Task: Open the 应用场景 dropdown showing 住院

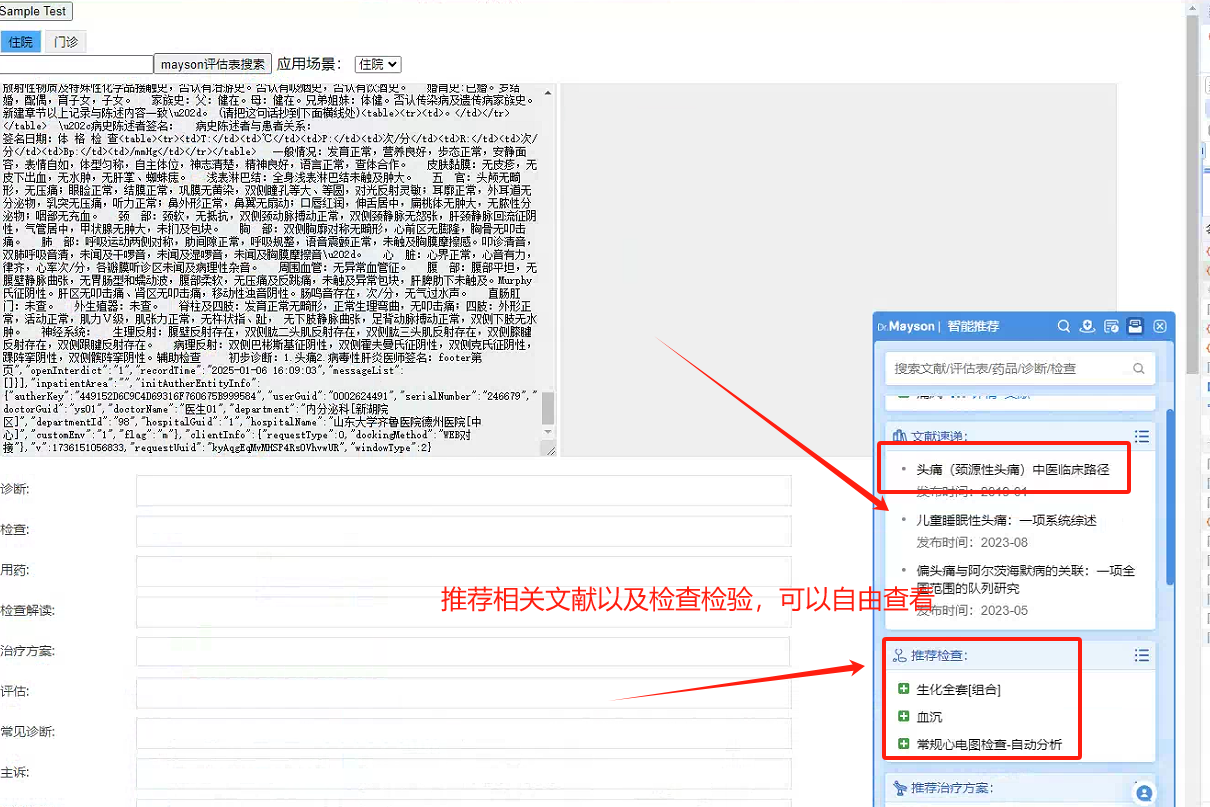Action: coord(378,64)
